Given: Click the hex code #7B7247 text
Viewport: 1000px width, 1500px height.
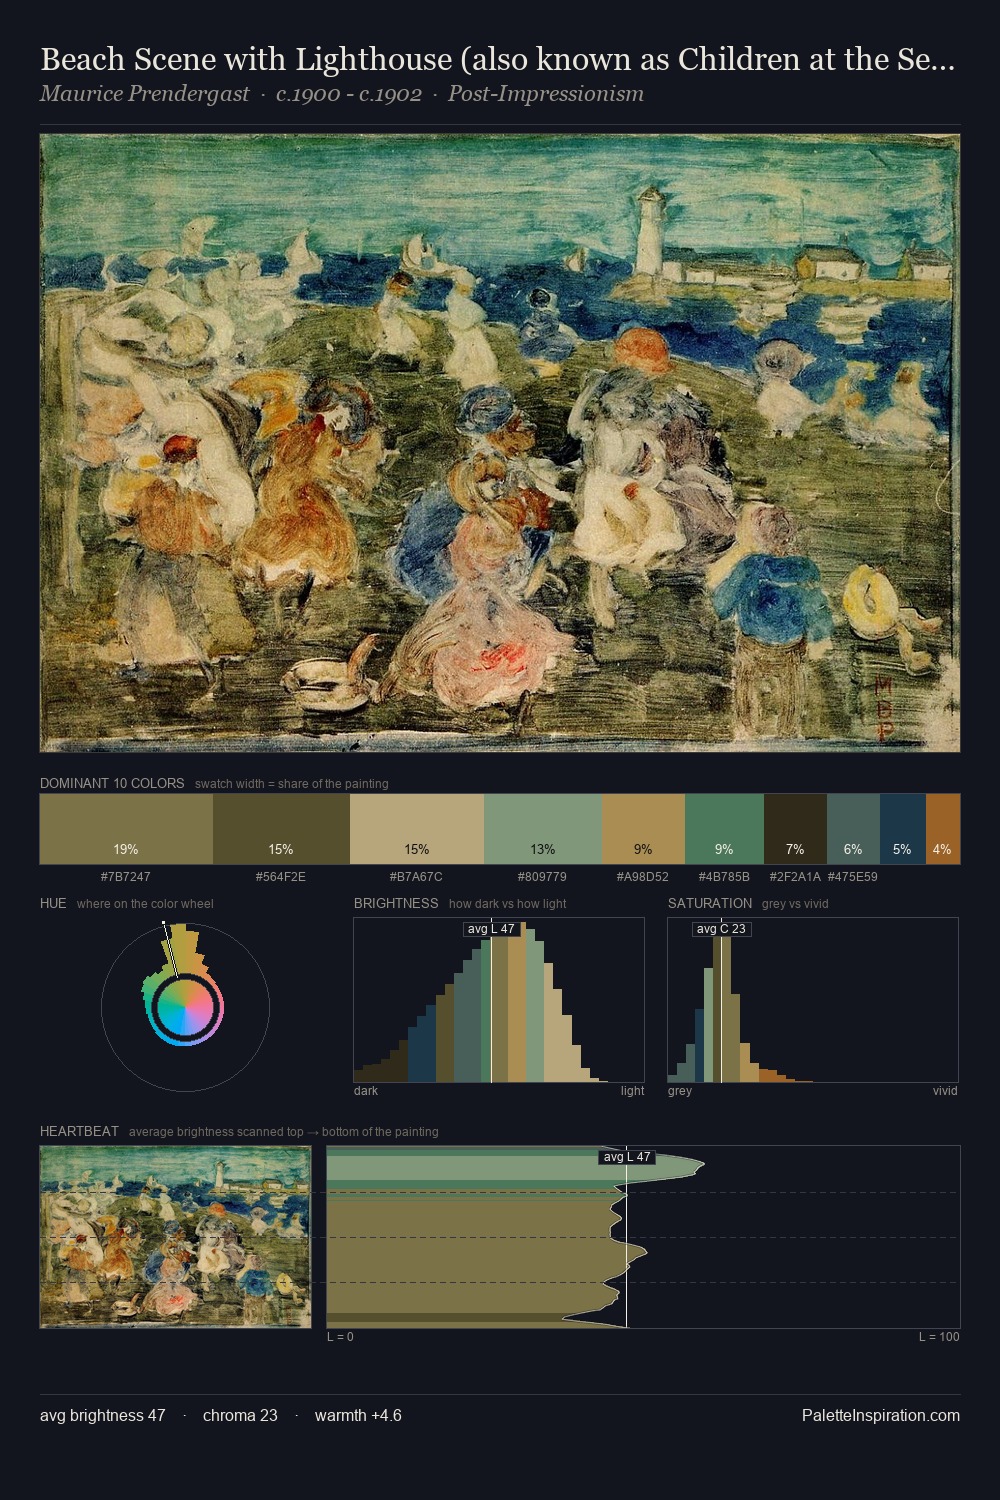Looking at the screenshot, I should [x=126, y=877].
